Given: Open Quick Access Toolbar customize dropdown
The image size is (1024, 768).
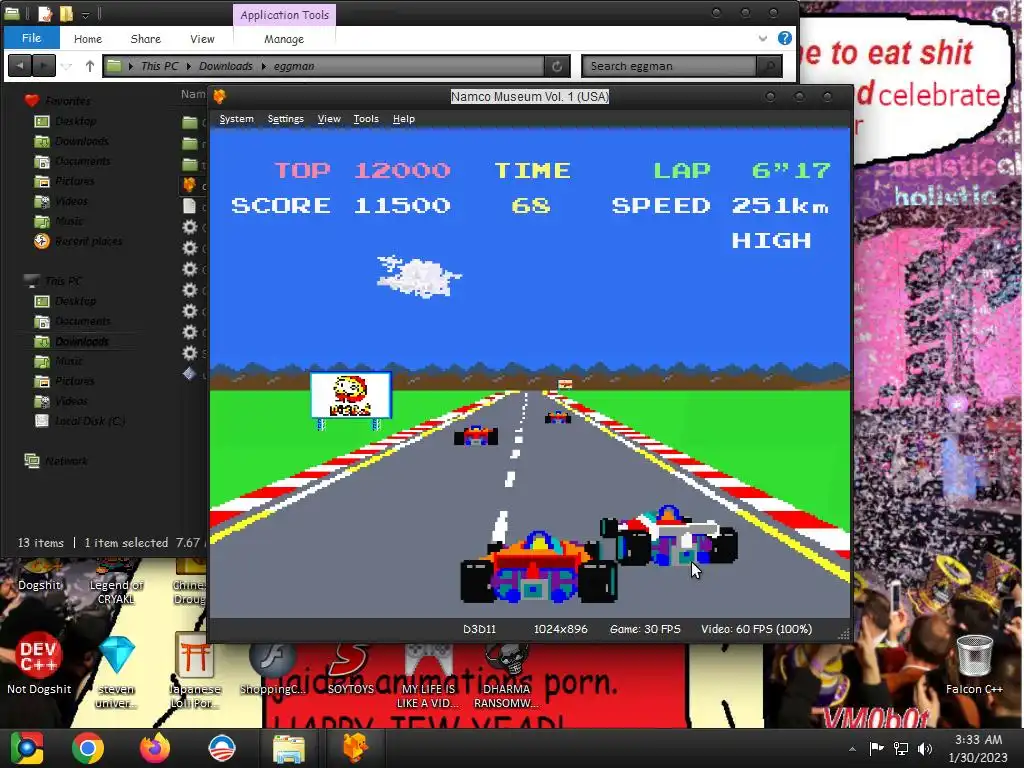Looking at the screenshot, I should (86, 14).
